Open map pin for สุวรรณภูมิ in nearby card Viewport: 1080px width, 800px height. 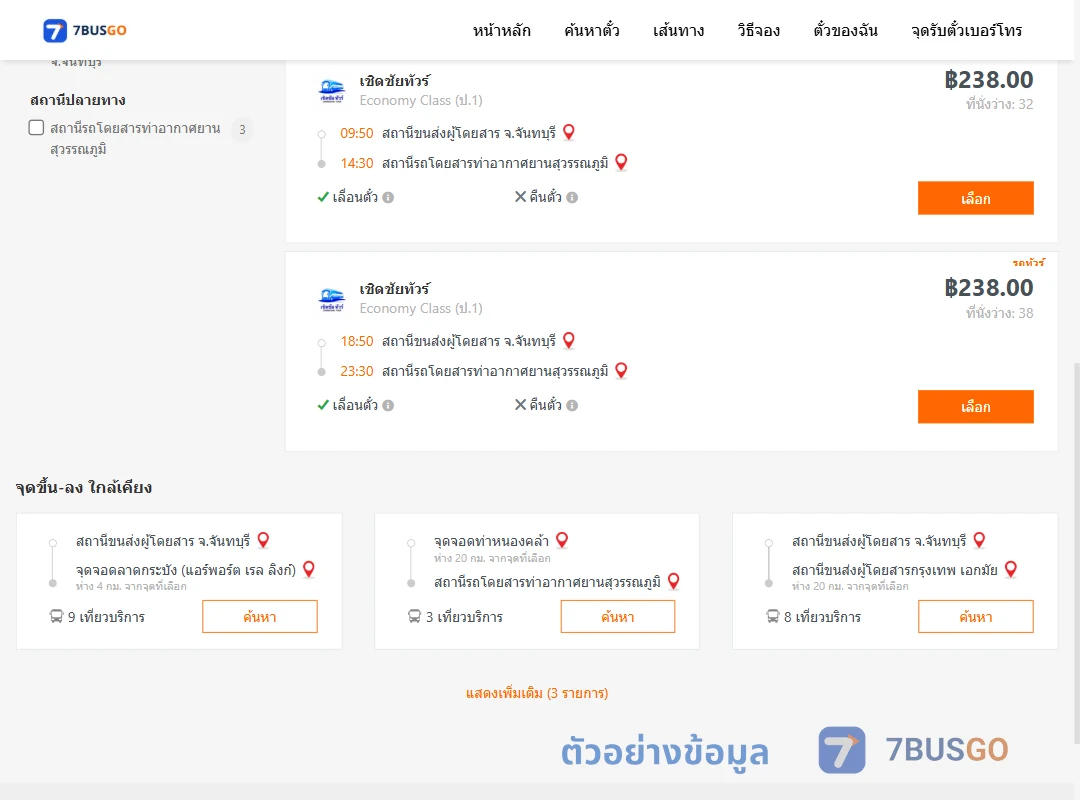674,582
